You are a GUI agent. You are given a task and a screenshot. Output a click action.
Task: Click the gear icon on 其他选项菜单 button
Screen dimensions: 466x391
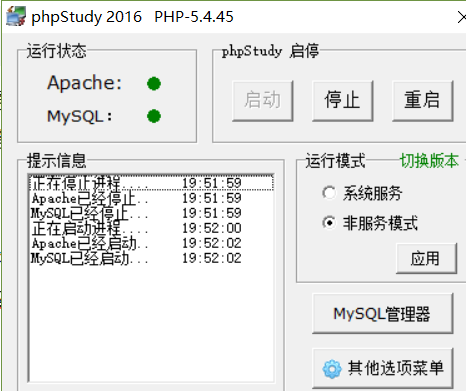tap(332, 369)
